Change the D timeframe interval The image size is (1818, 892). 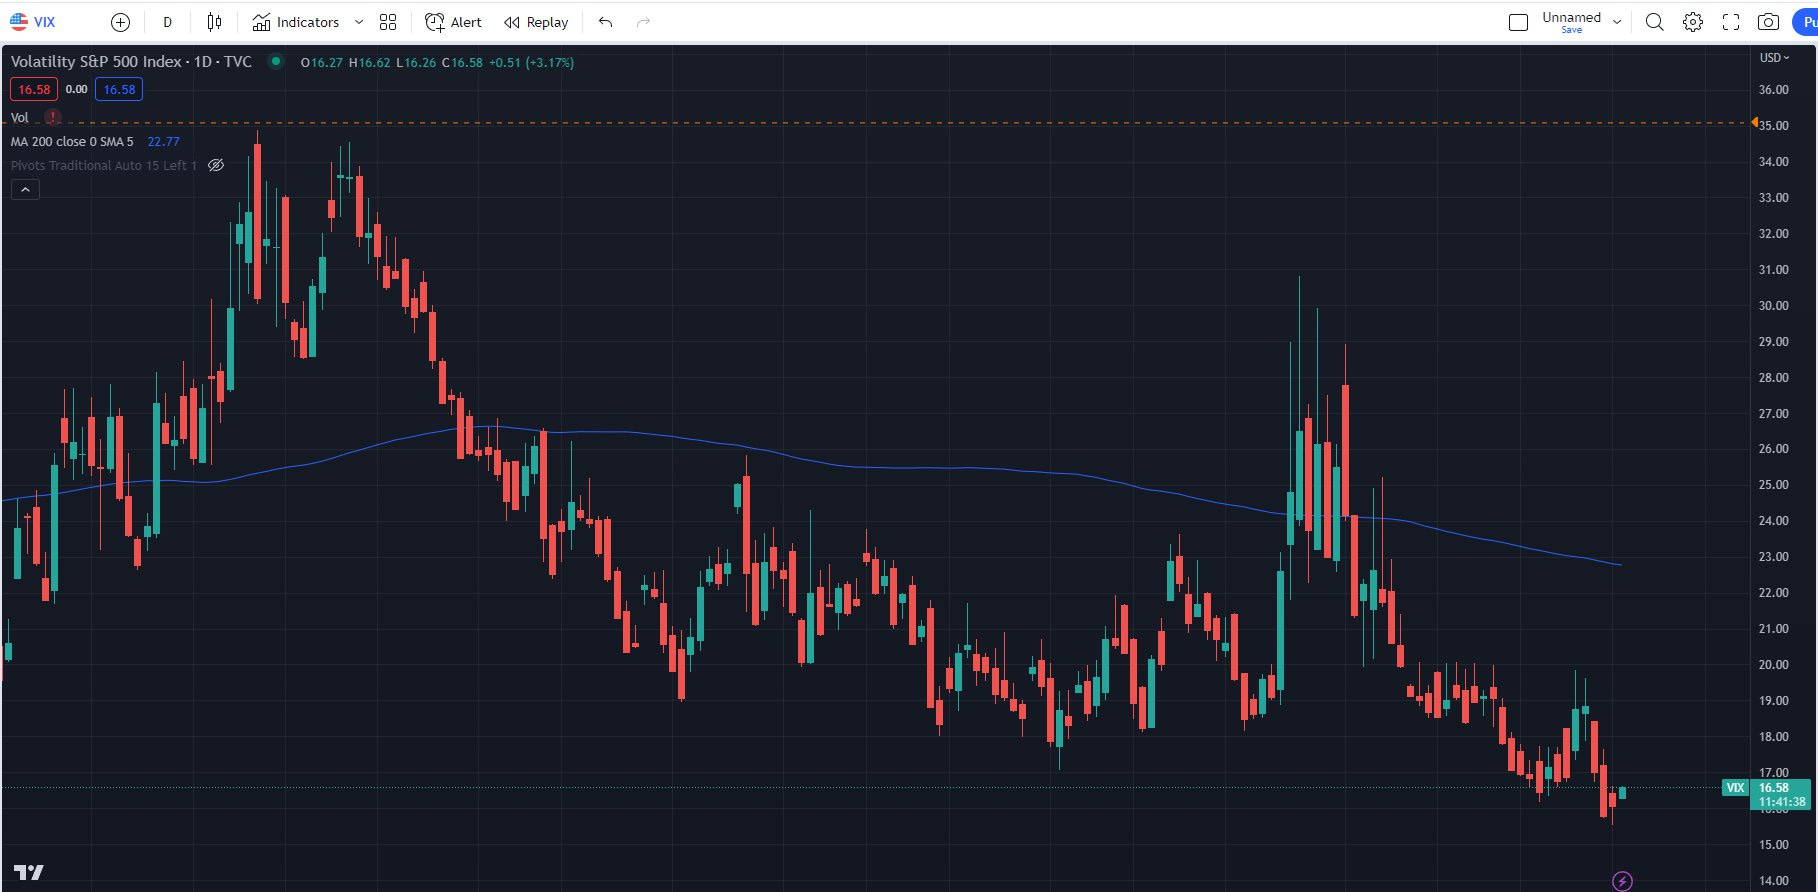tap(167, 22)
